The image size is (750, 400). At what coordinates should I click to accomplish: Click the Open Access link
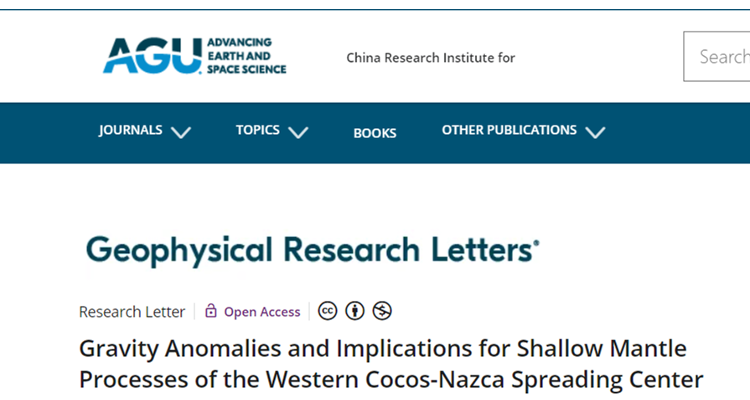(262, 312)
